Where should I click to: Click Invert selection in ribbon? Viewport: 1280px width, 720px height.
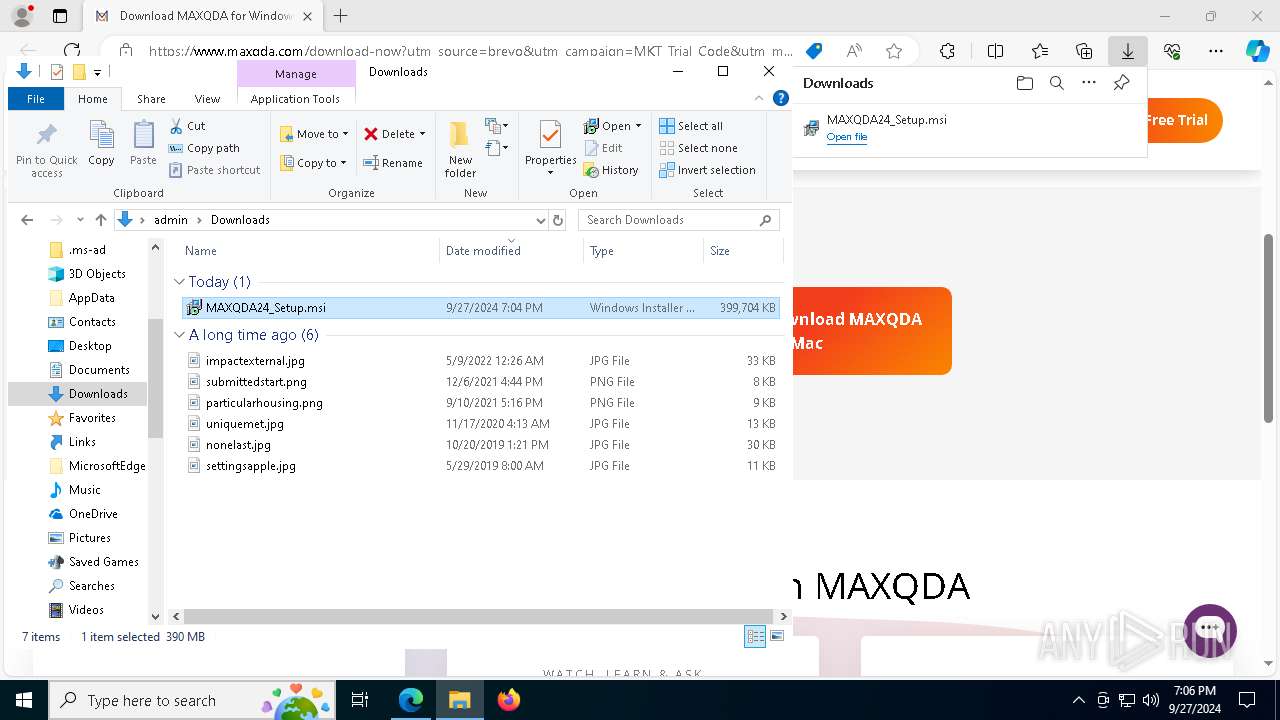(x=707, y=170)
